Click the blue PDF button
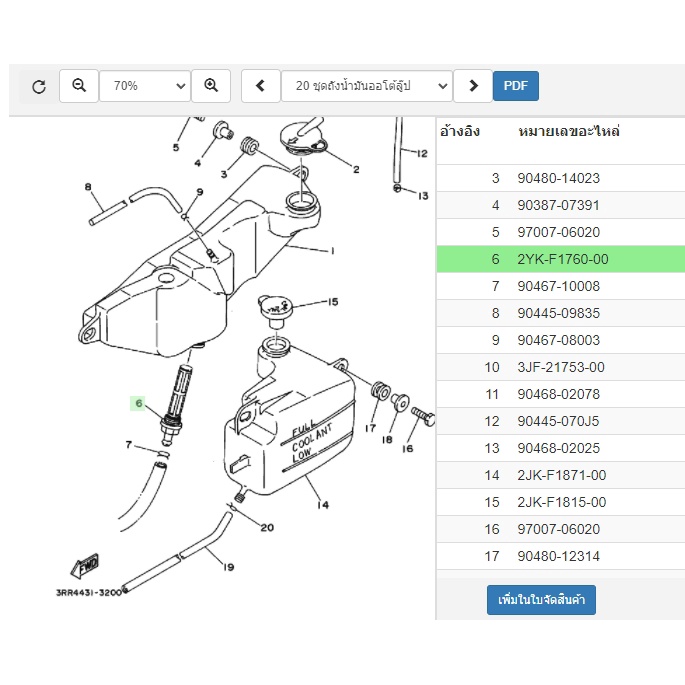 tap(516, 86)
